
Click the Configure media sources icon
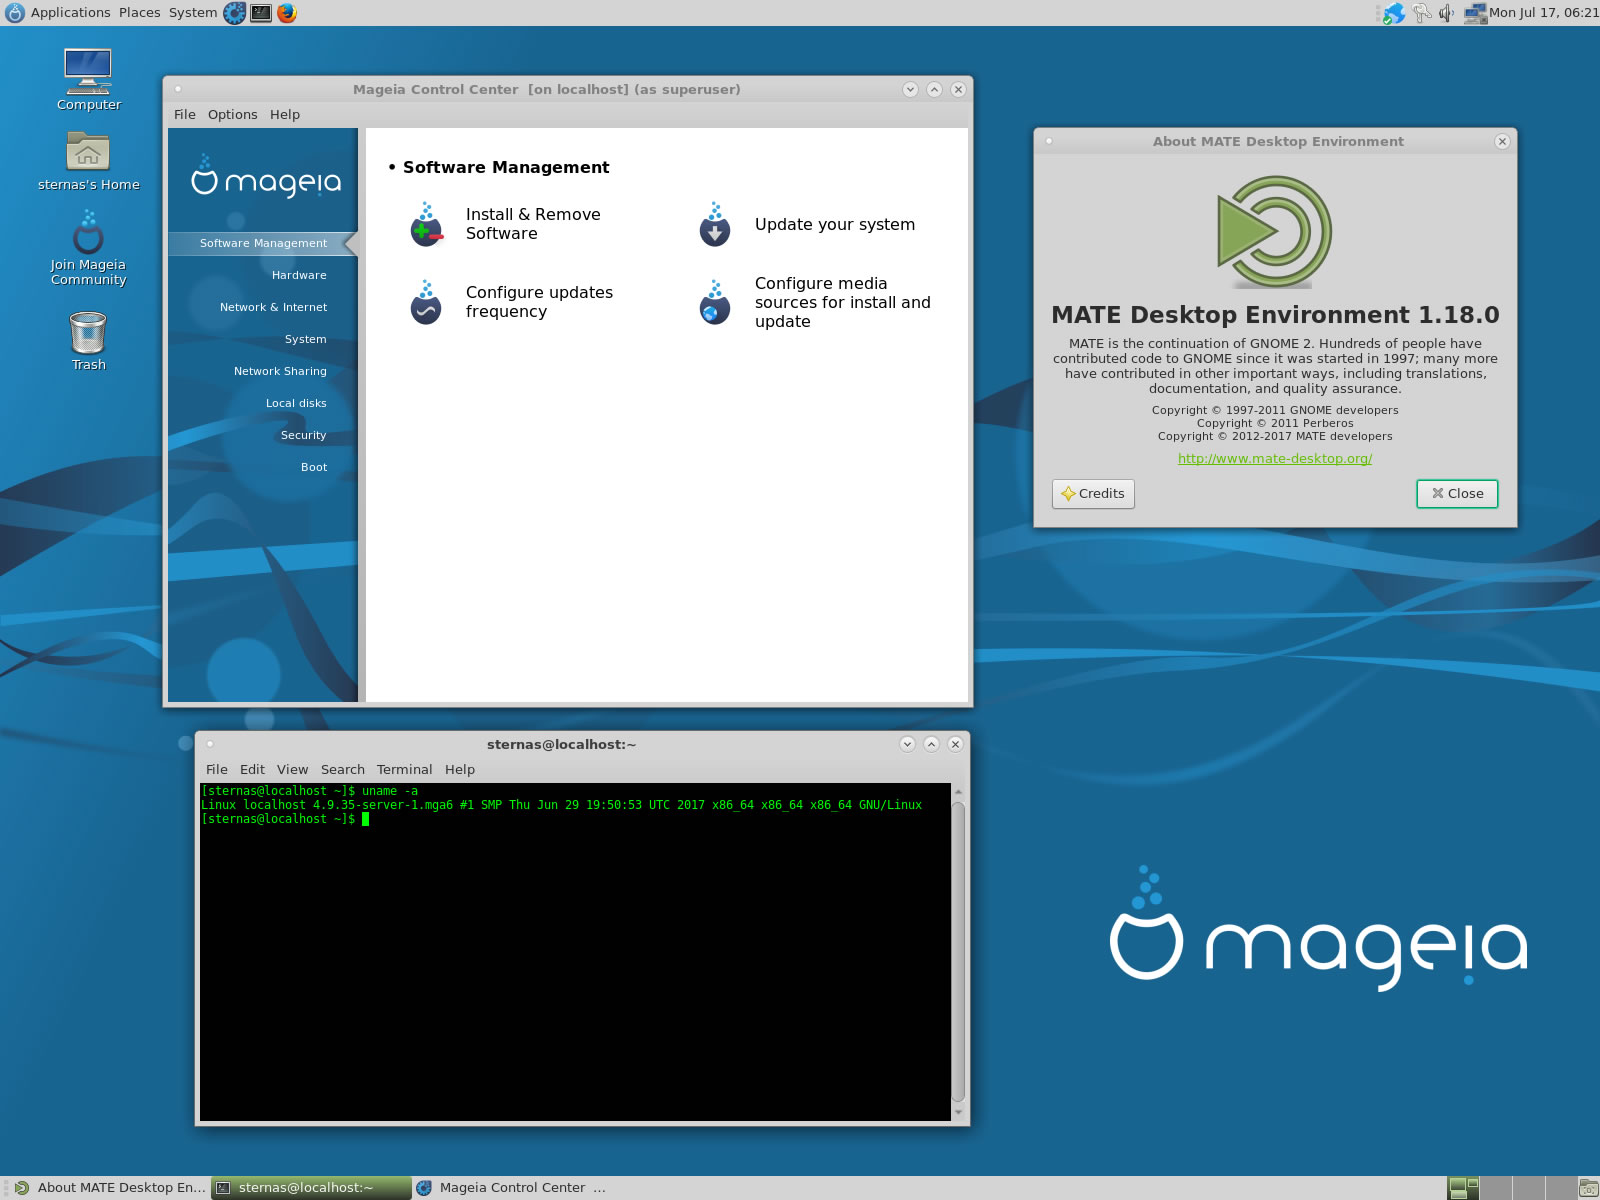coord(715,302)
